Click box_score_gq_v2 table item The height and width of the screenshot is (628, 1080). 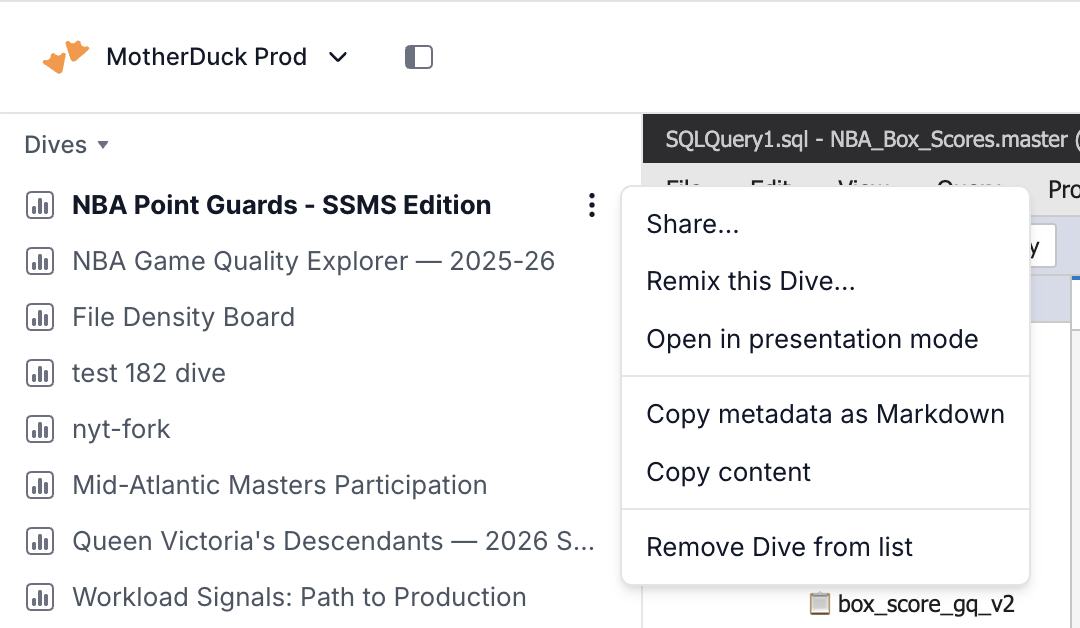pyautogui.click(x=926, y=604)
